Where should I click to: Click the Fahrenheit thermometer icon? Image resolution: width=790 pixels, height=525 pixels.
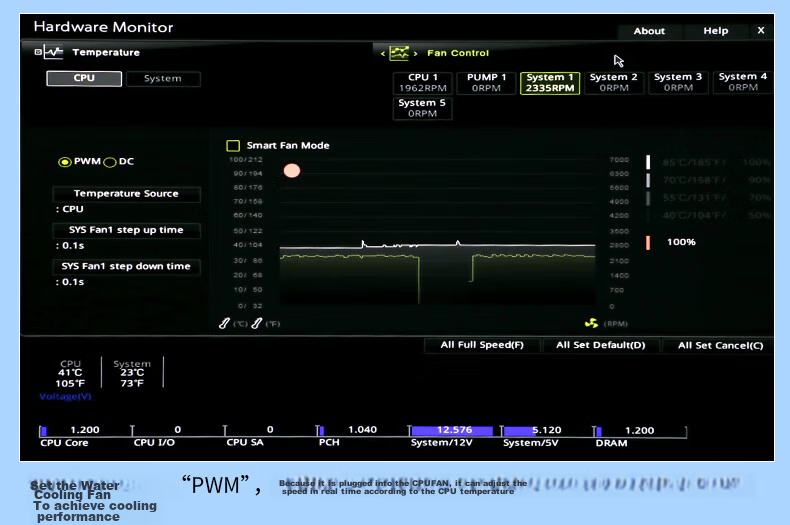coord(256,323)
